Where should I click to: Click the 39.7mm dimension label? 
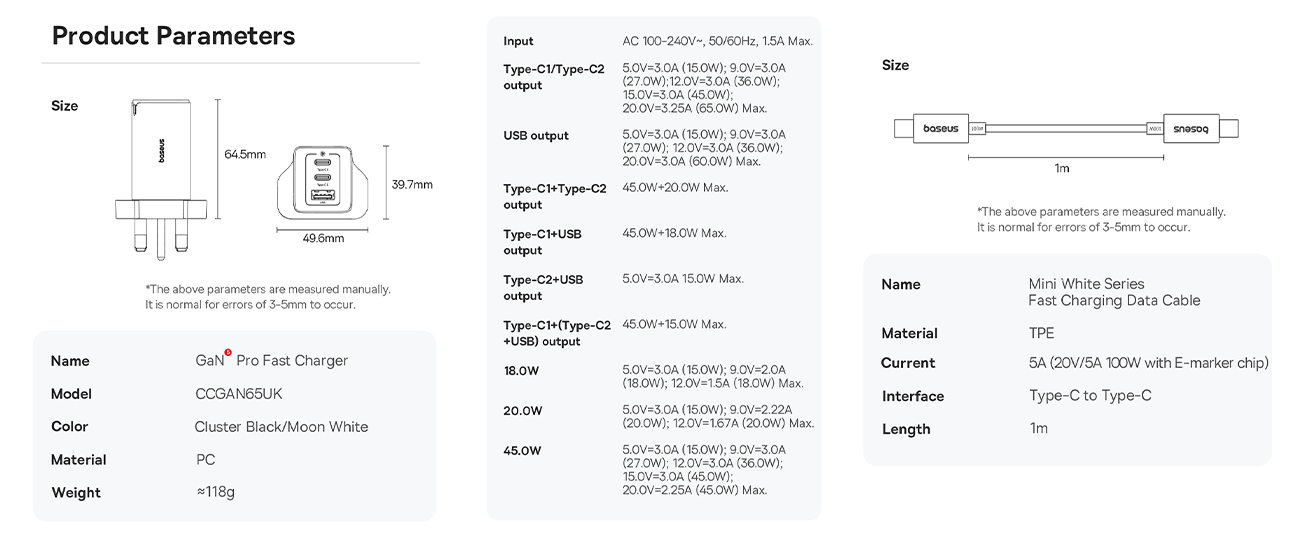[x=412, y=184]
